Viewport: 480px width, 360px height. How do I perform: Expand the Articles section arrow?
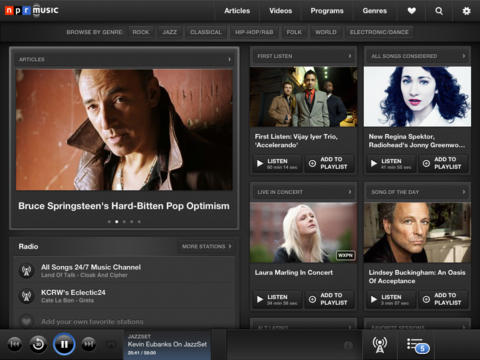tap(229, 60)
